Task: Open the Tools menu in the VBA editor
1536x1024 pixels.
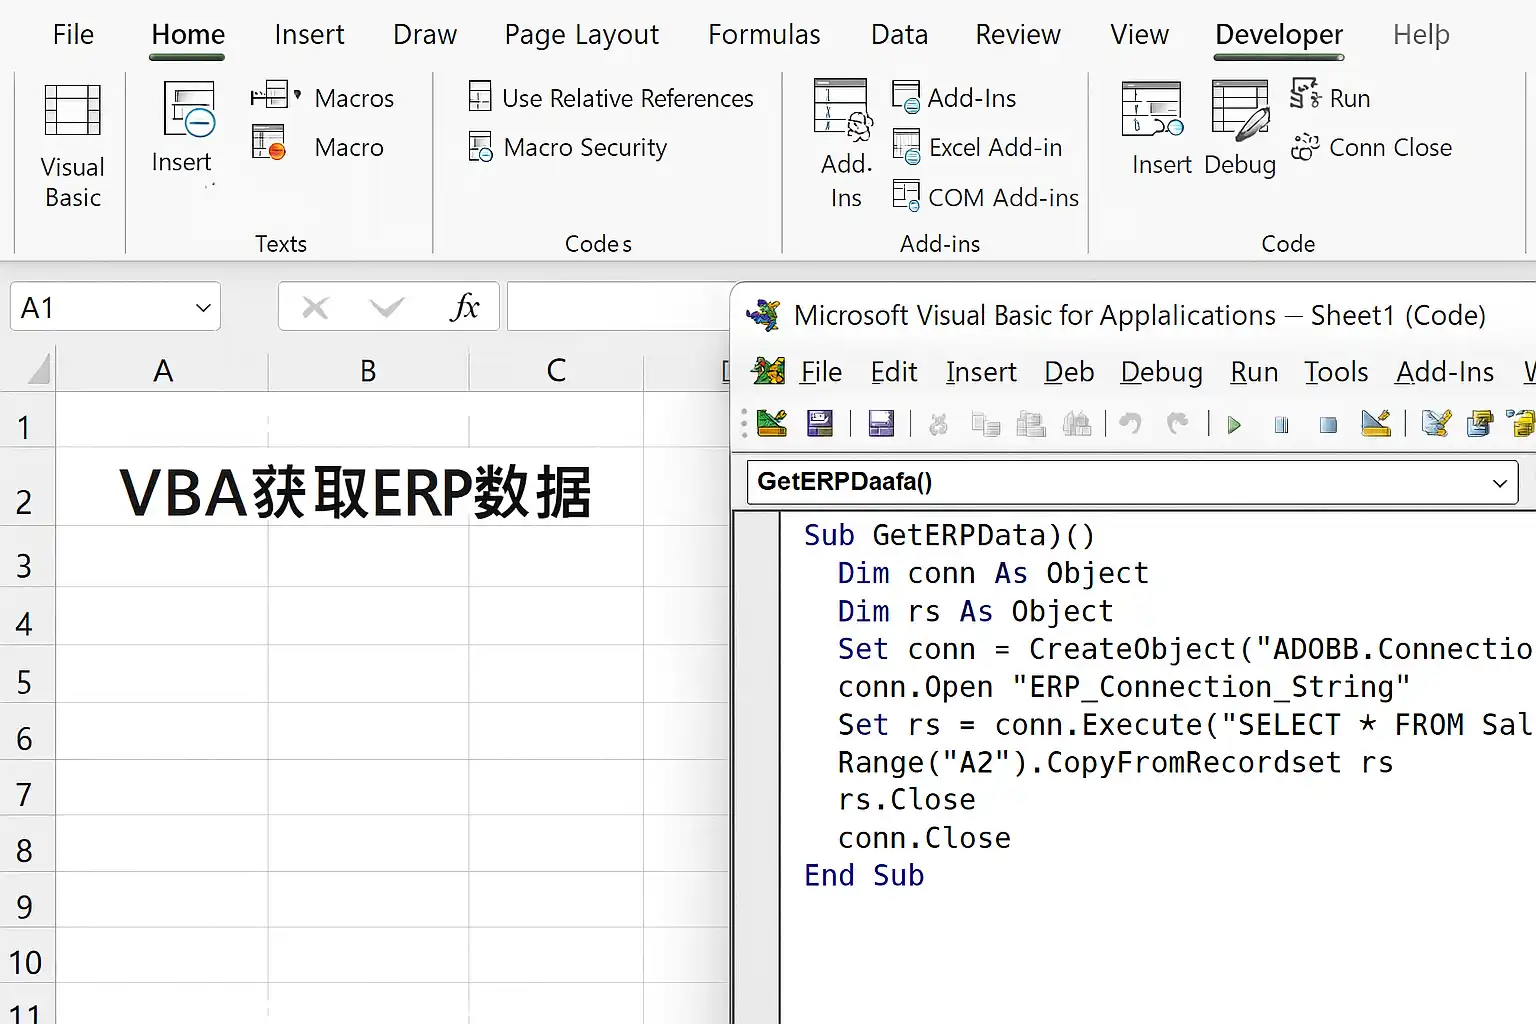Action: tap(1335, 372)
